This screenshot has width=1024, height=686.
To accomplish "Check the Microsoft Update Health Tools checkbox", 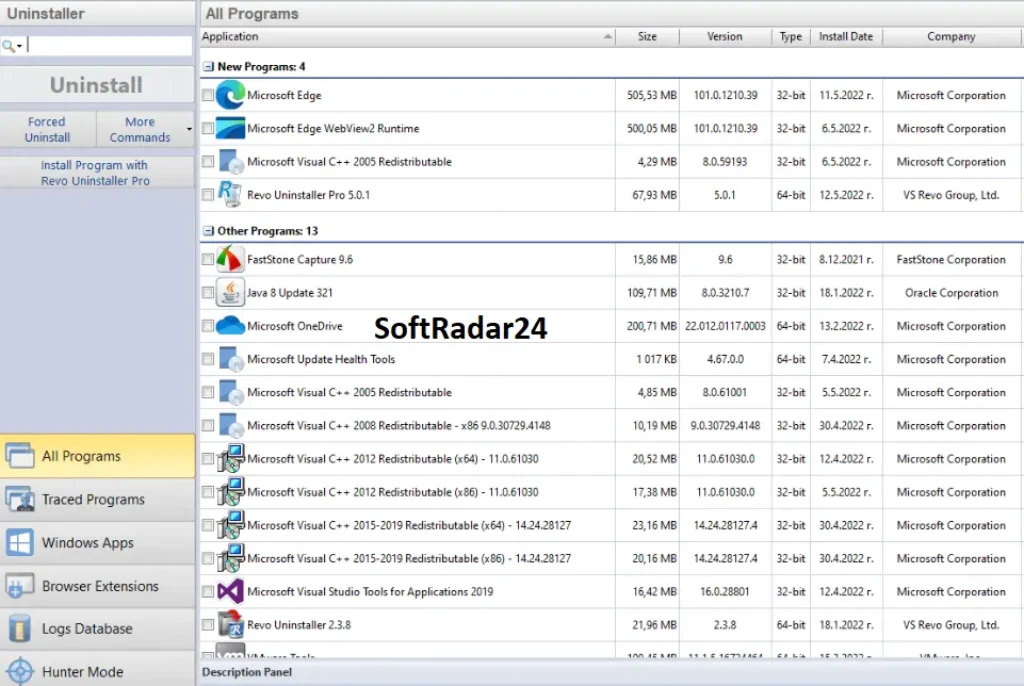I will (209, 359).
